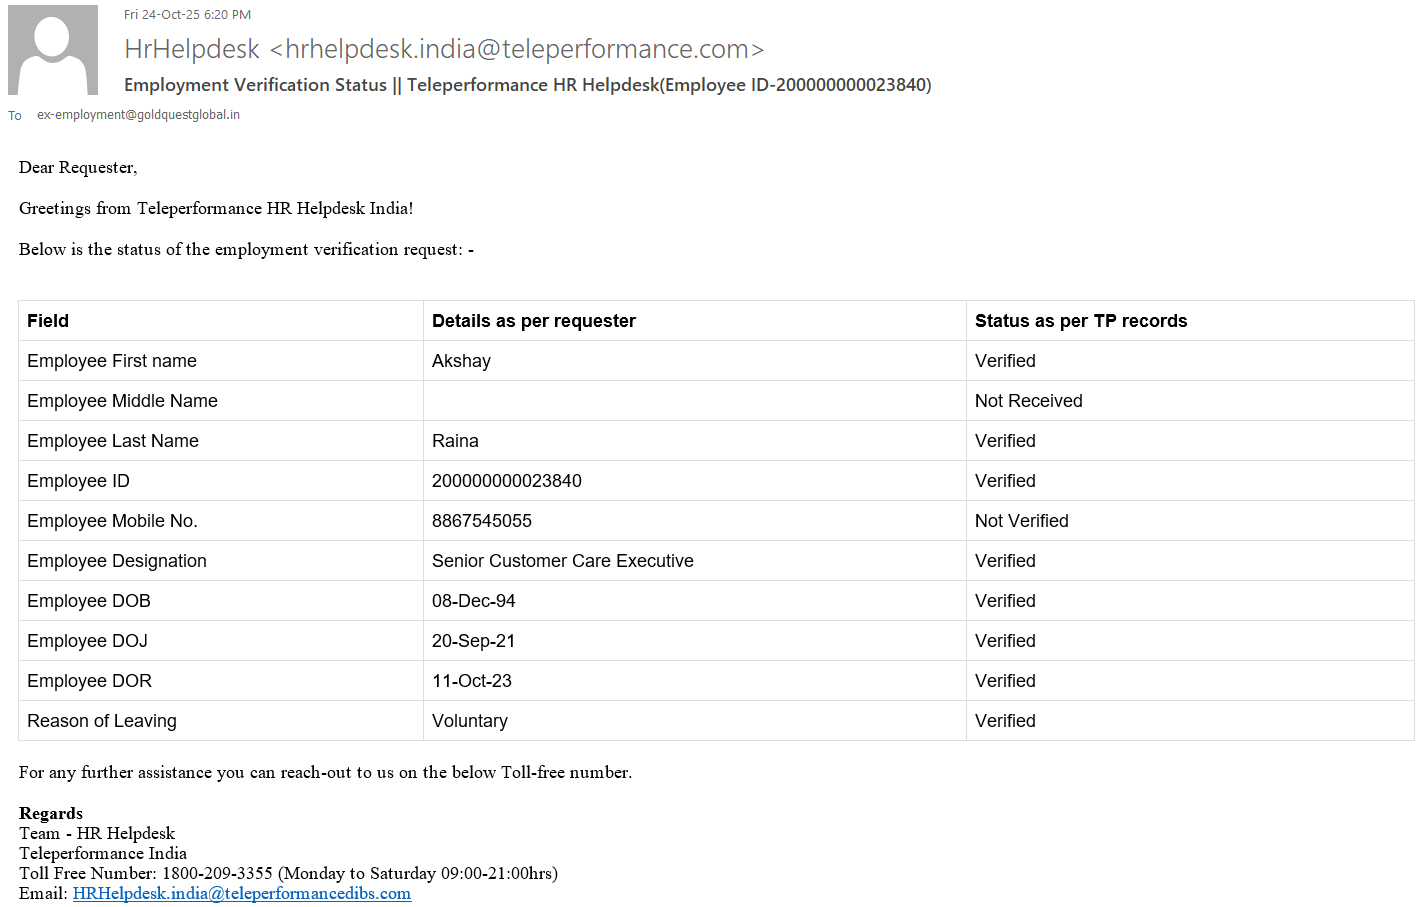Click the Not Verified status cell

click(x=1021, y=521)
